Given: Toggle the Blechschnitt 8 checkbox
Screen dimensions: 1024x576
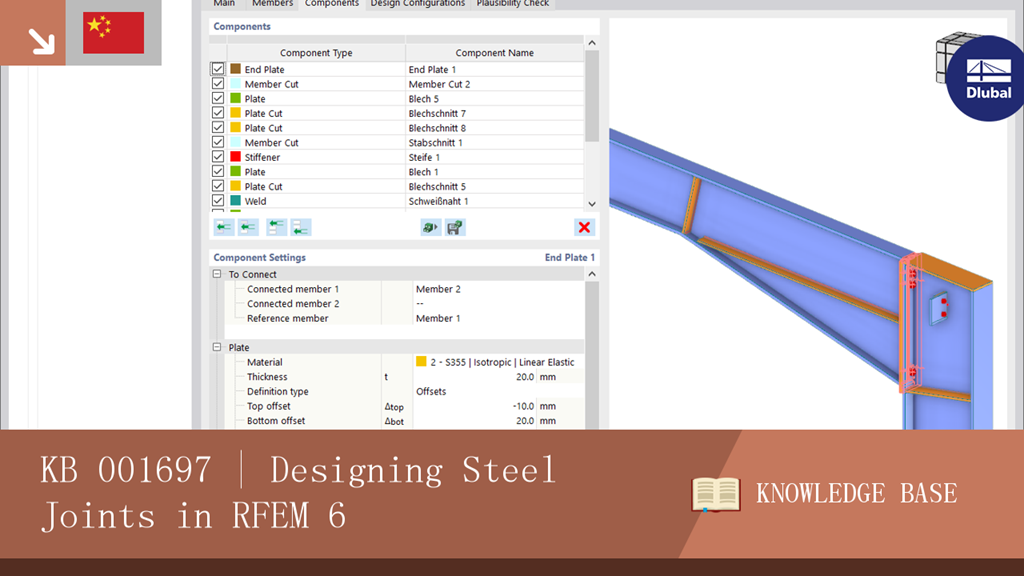Looking at the screenshot, I should (218, 127).
